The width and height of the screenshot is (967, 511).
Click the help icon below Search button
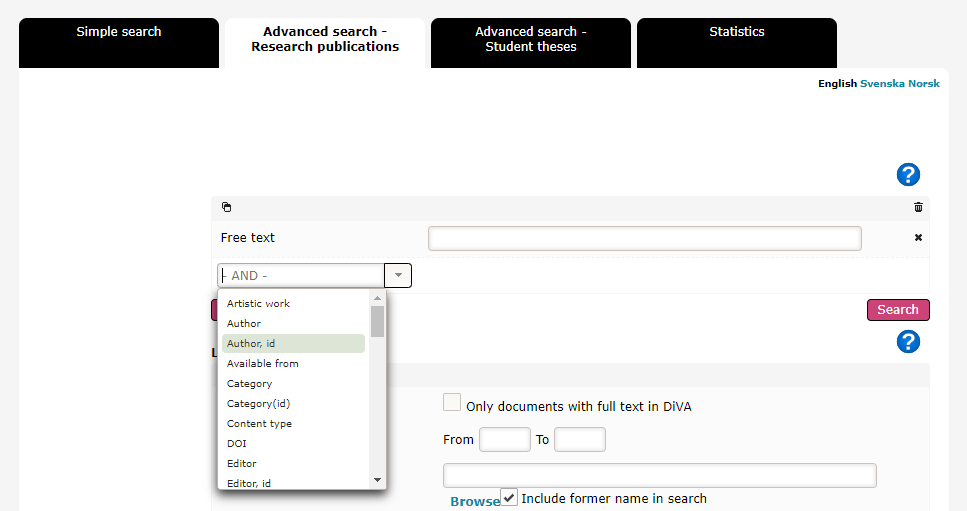[x=907, y=342]
